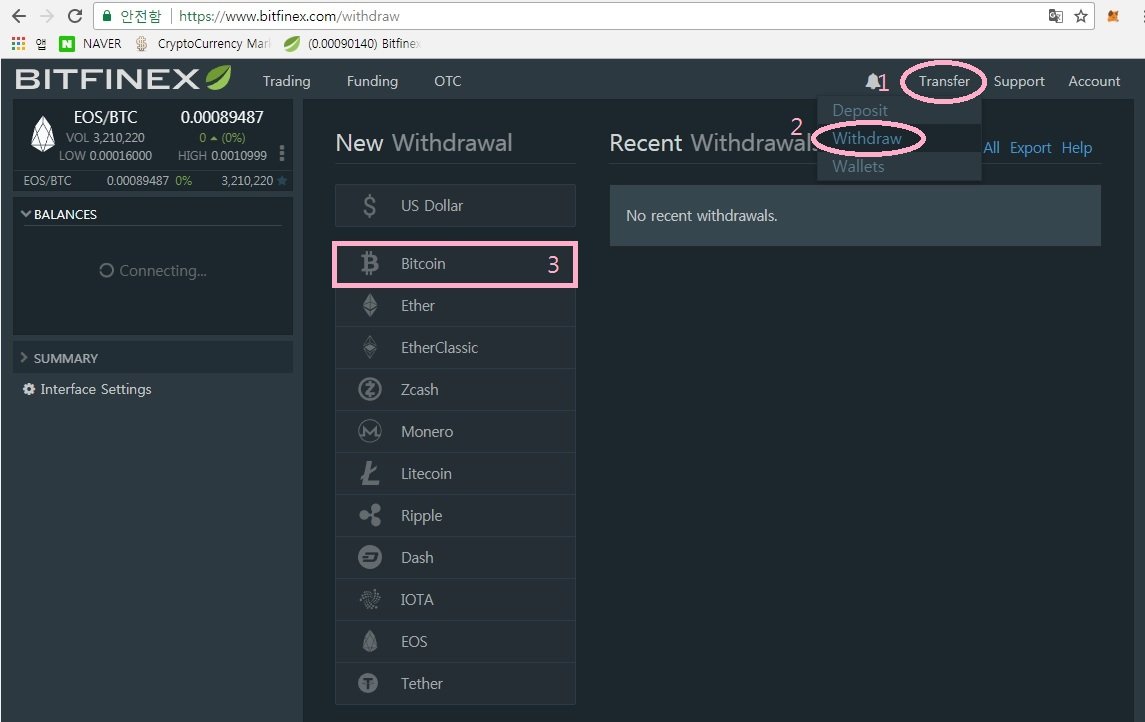Image resolution: width=1145 pixels, height=722 pixels.
Task: Click the Litecoin symbol icon
Action: click(369, 473)
